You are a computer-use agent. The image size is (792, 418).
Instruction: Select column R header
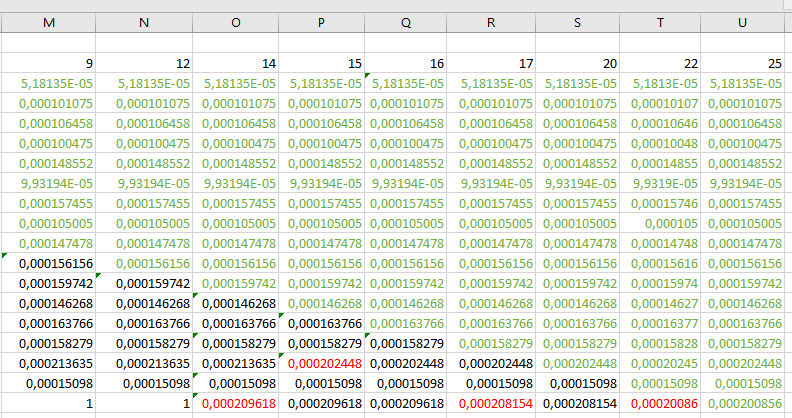(x=491, y=23)
